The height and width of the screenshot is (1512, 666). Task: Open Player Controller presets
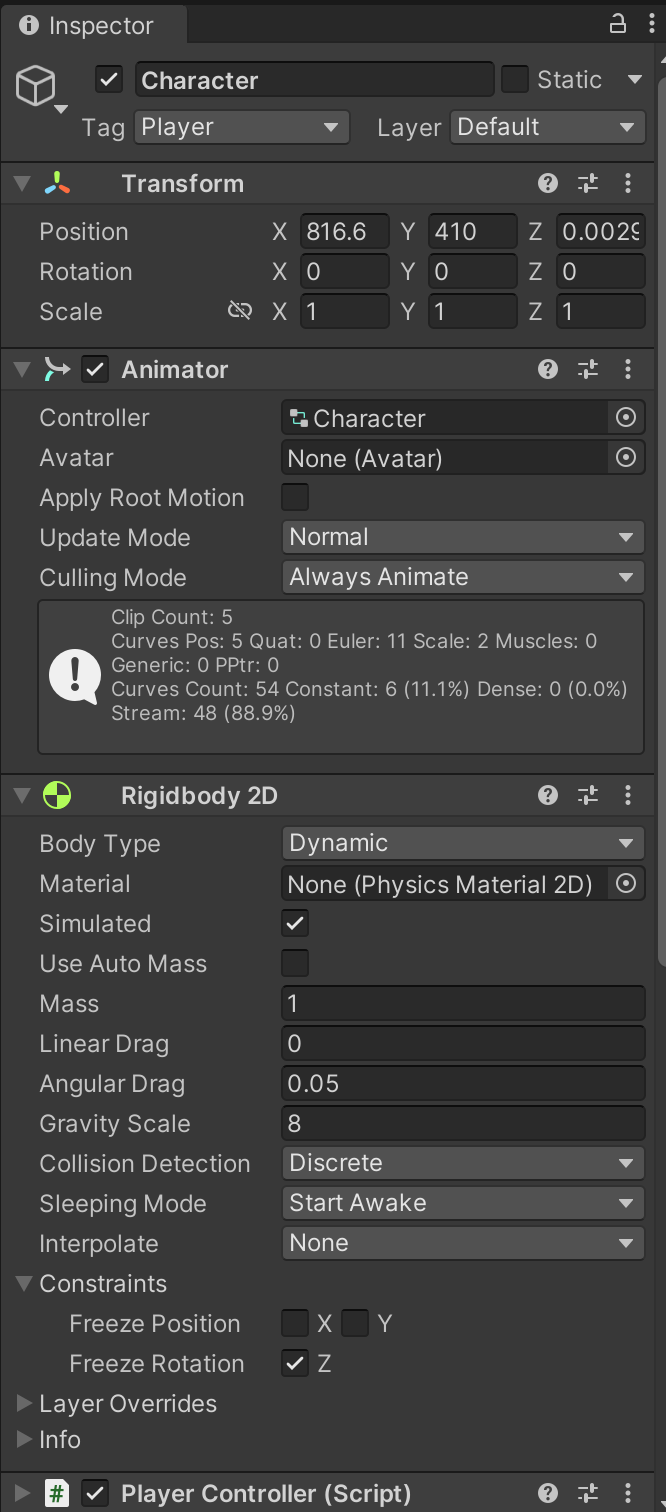pos(588,1493)
